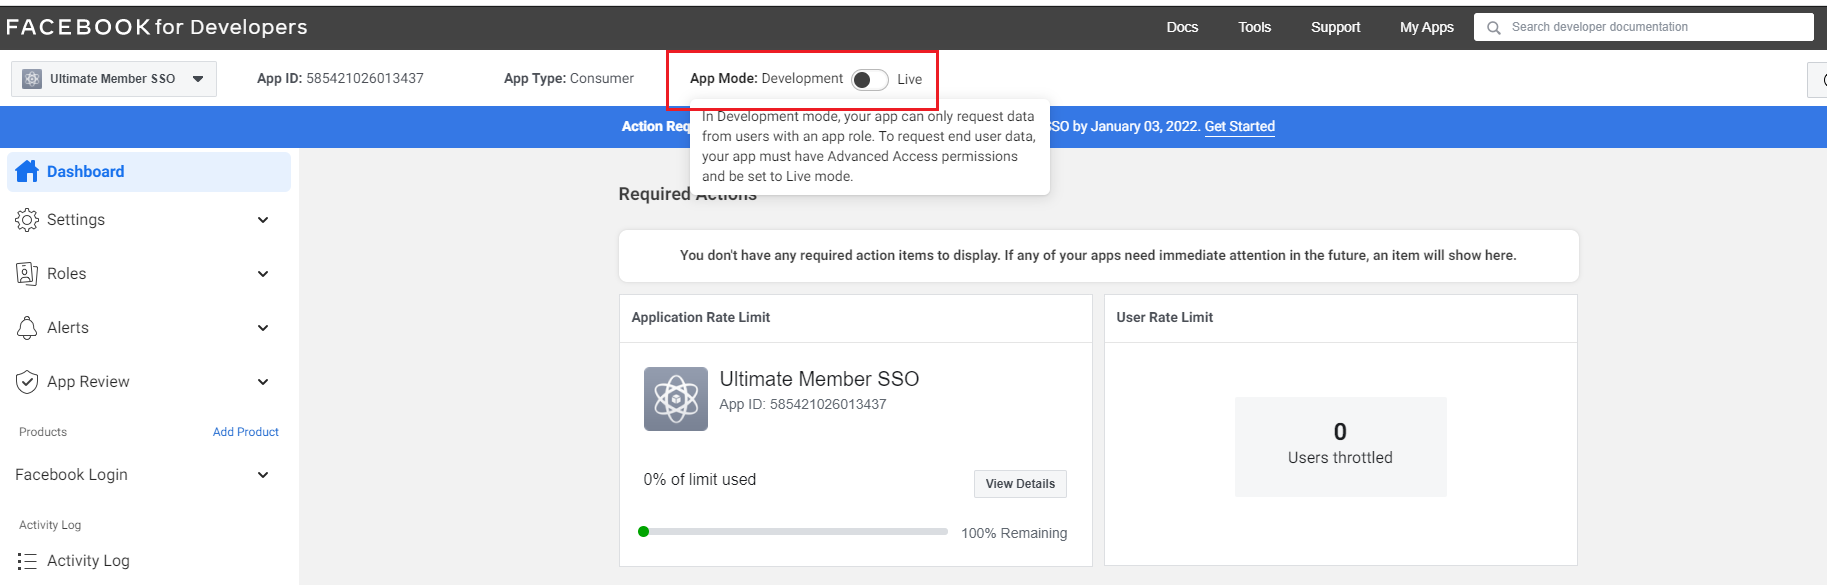Screen dimensions: 1827x585
Task: Open the Tools menu
Action: 1254,27
